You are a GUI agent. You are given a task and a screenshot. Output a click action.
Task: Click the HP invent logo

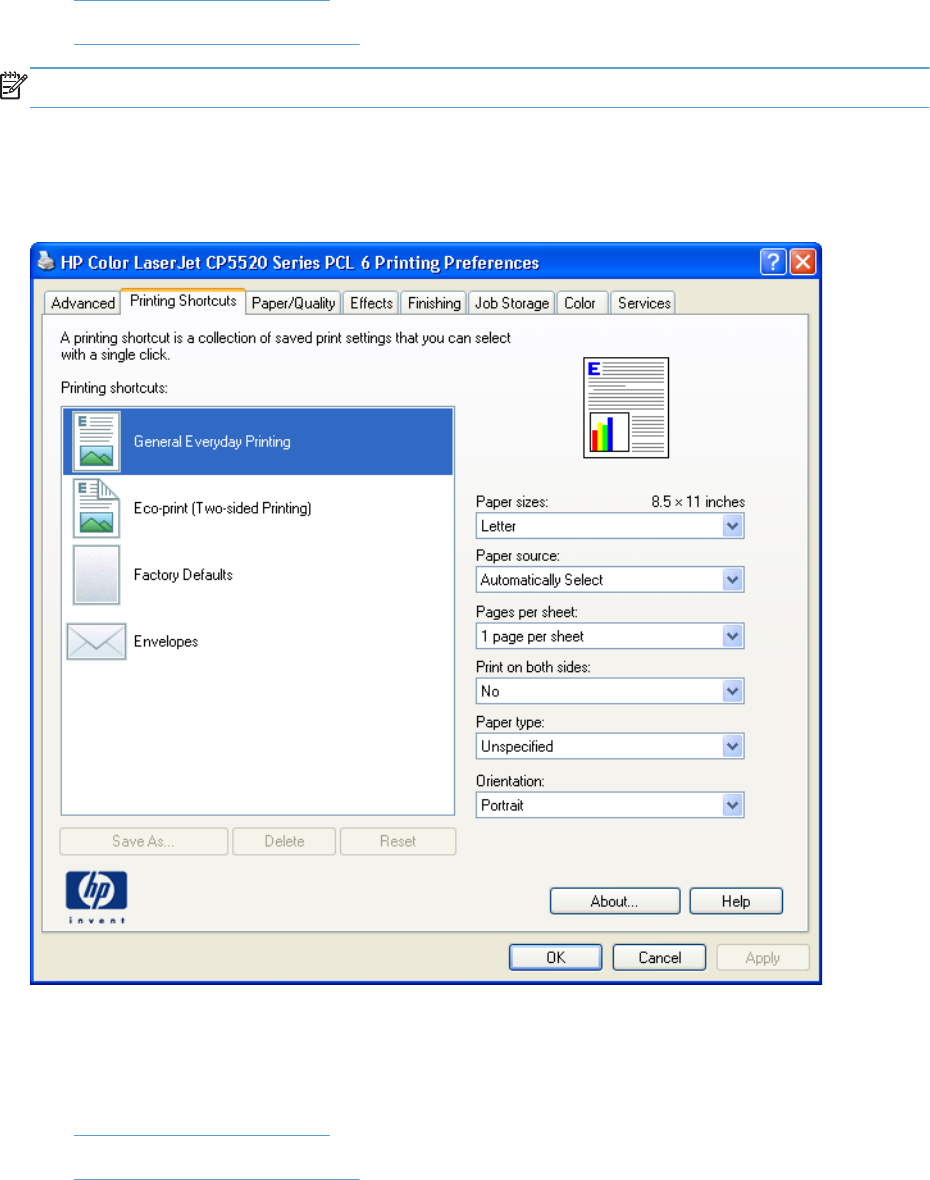click(x=96, y=897)
